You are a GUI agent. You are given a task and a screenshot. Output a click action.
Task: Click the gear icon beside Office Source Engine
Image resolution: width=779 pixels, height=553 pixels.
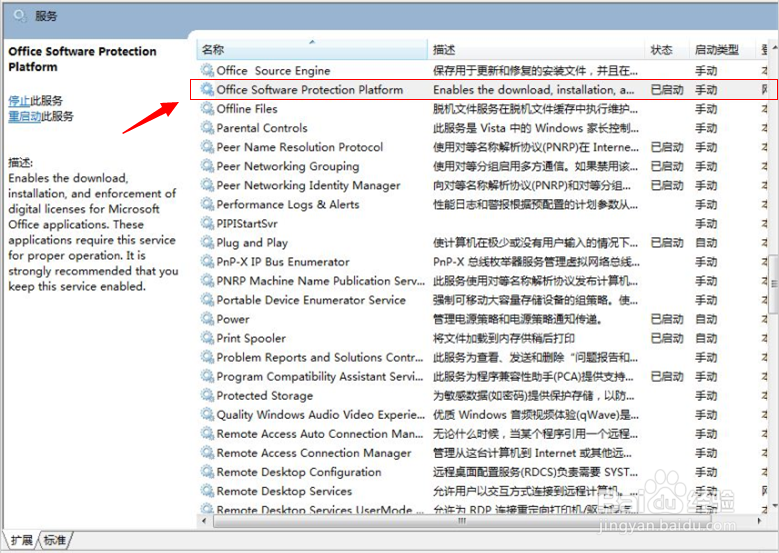[x=207, y=70]
